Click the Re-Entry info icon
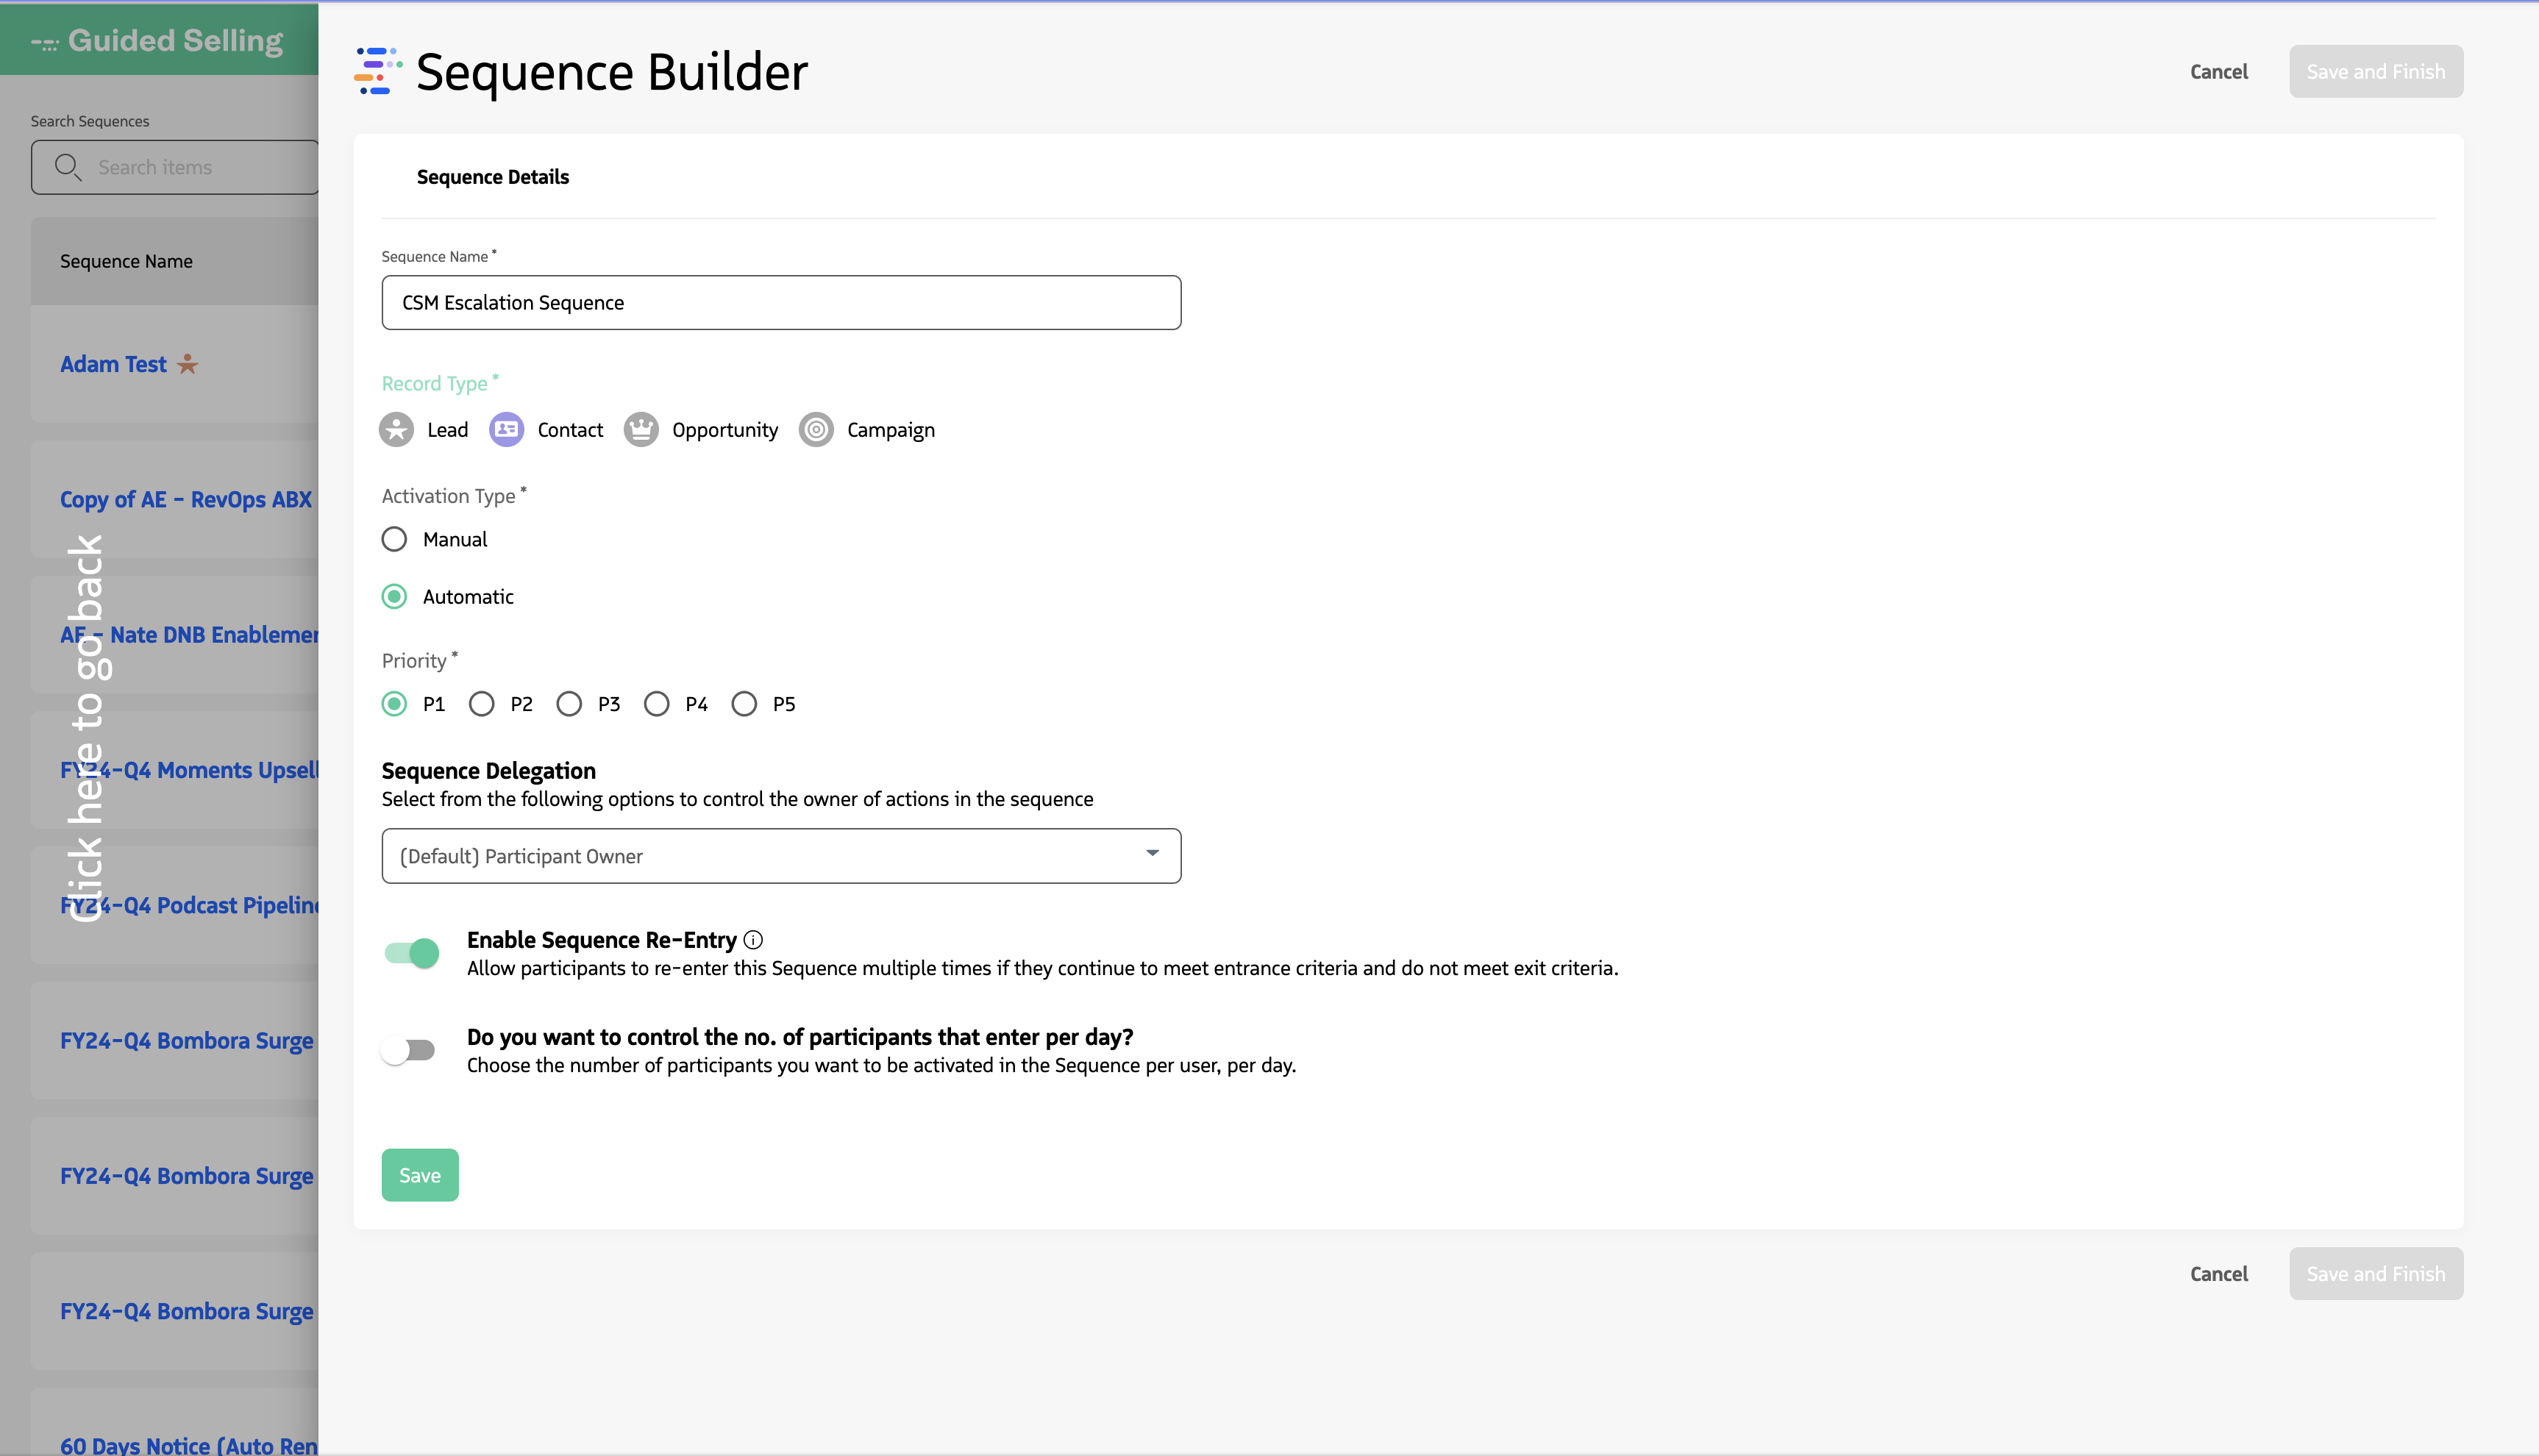 [753, 940]
